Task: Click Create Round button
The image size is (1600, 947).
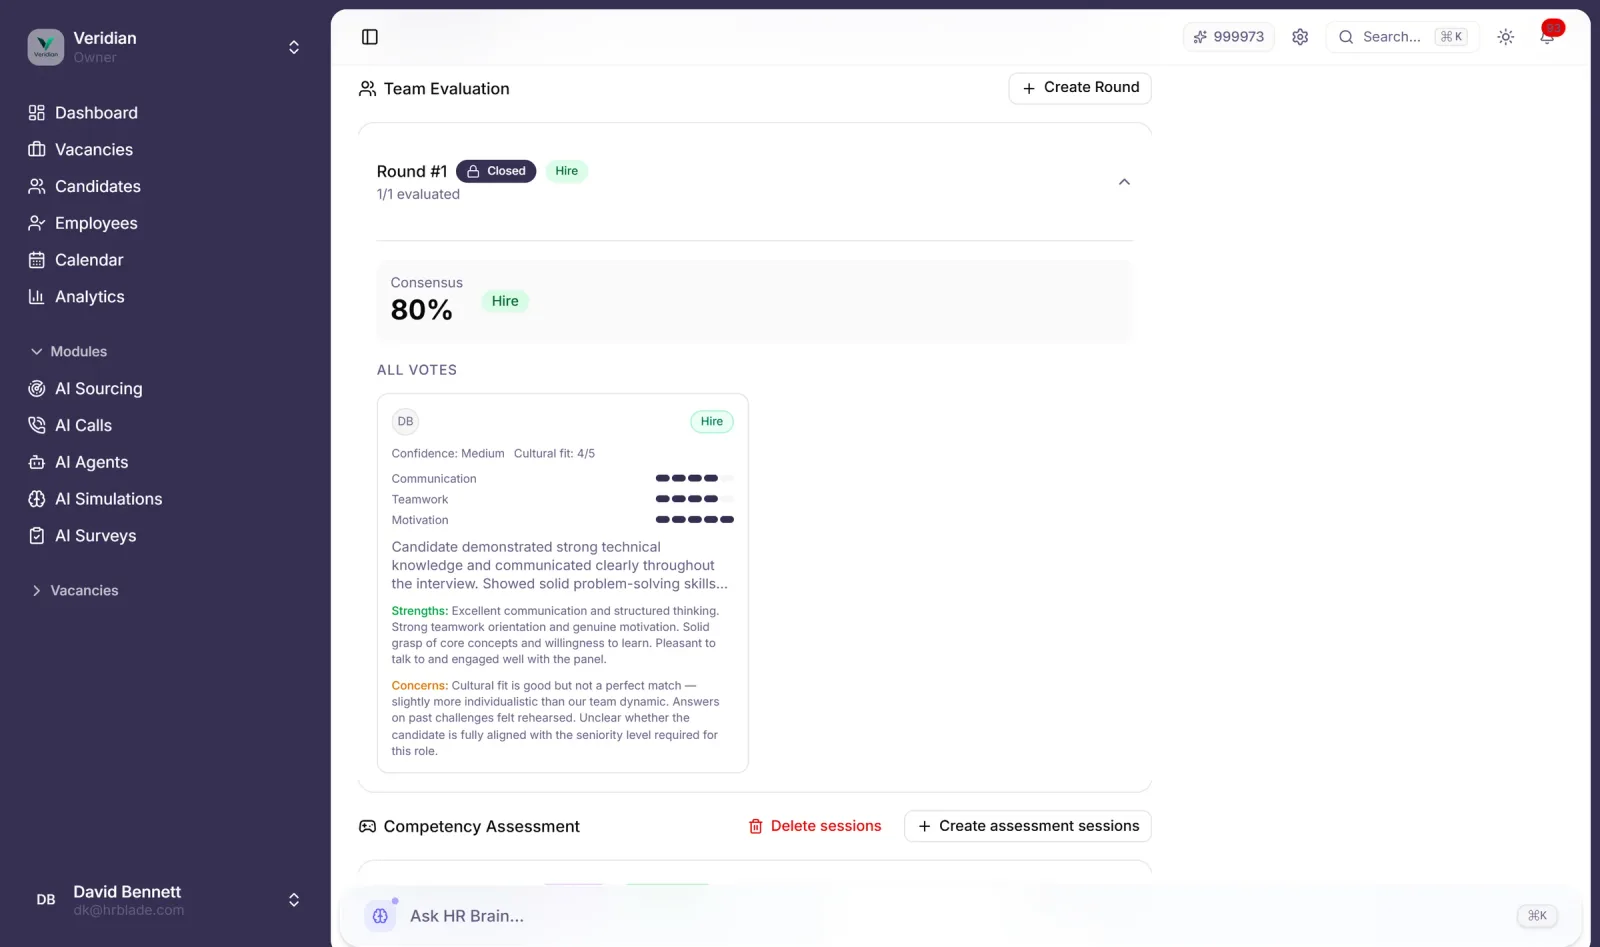Action: click(1080, 88)
